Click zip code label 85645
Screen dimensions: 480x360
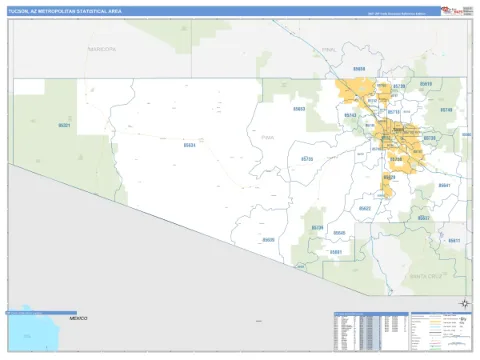point(339,233)
